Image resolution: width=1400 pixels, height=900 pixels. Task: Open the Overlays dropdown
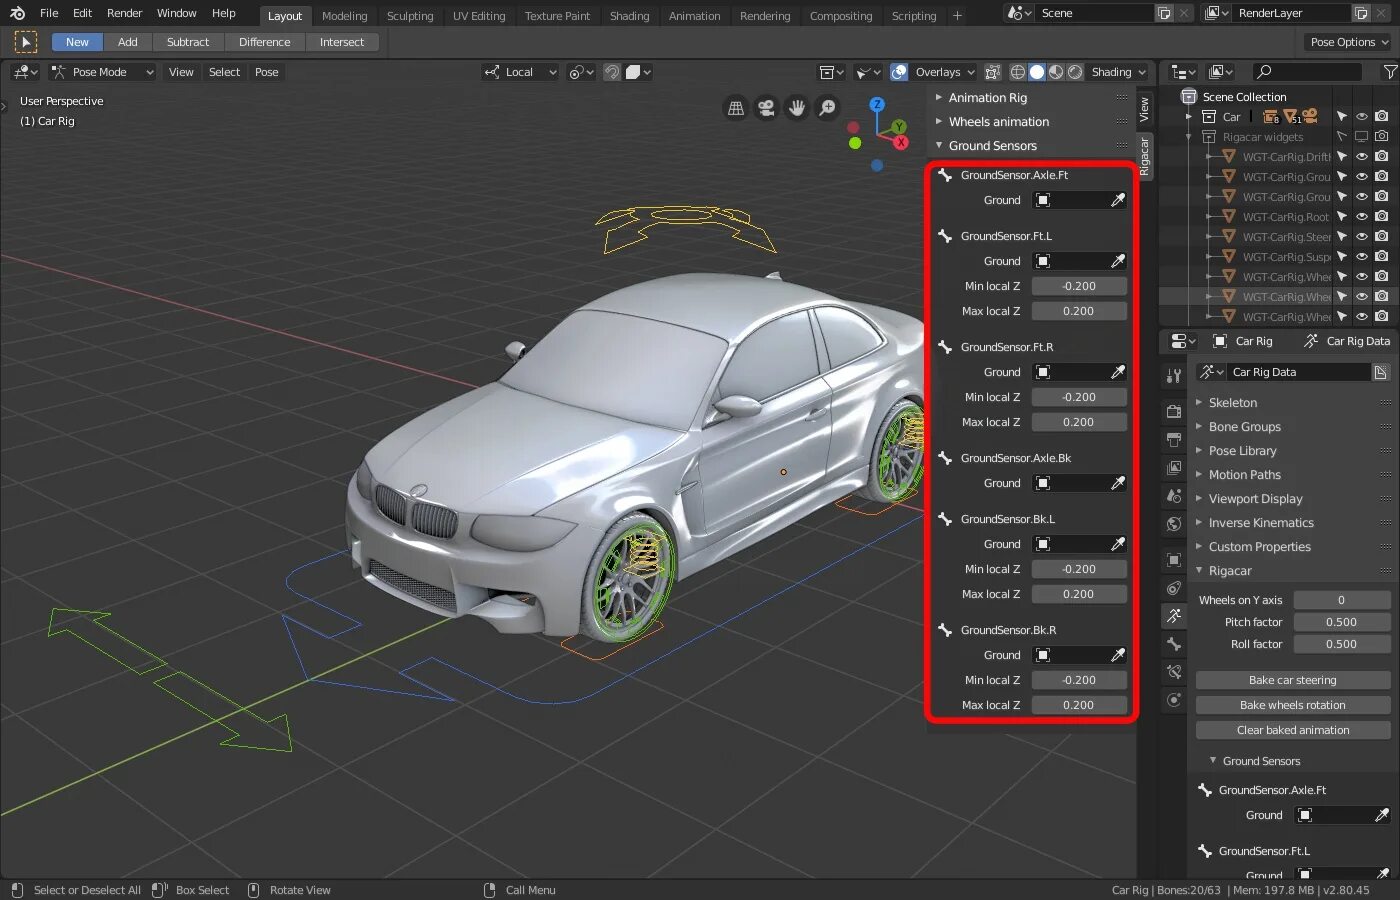pos(944,72)
